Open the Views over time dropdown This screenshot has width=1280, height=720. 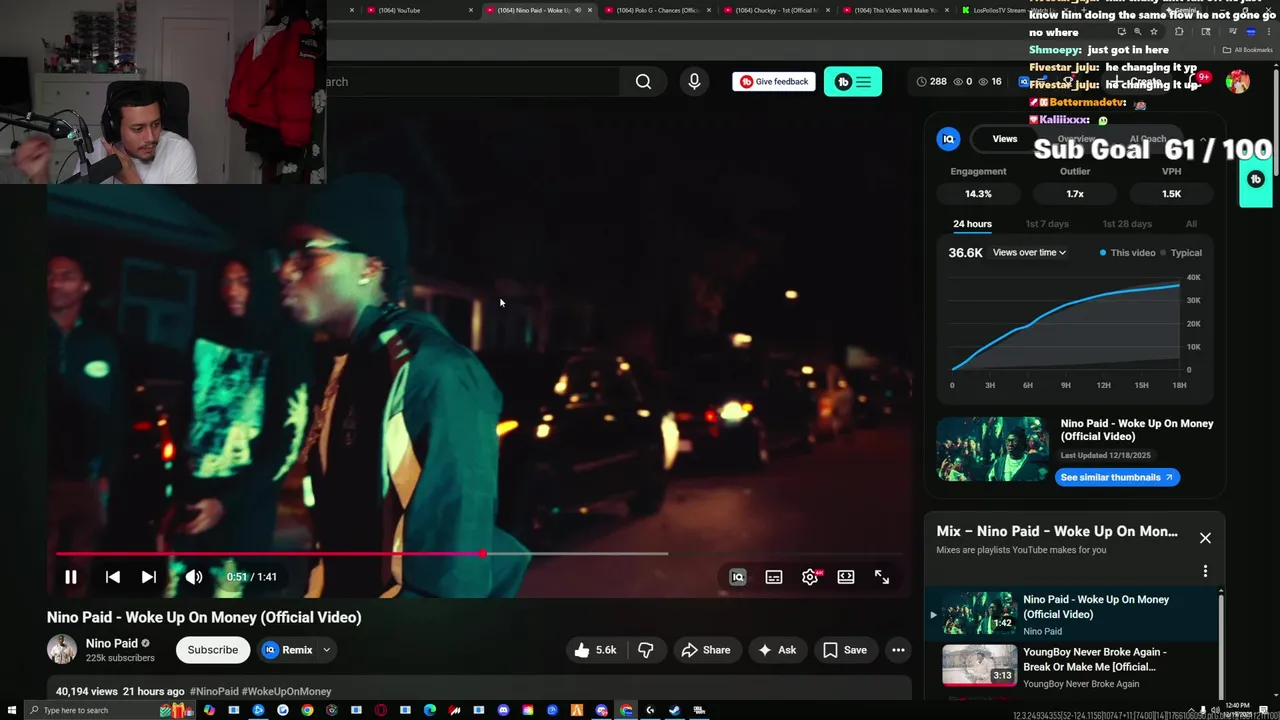[1029, 253]
